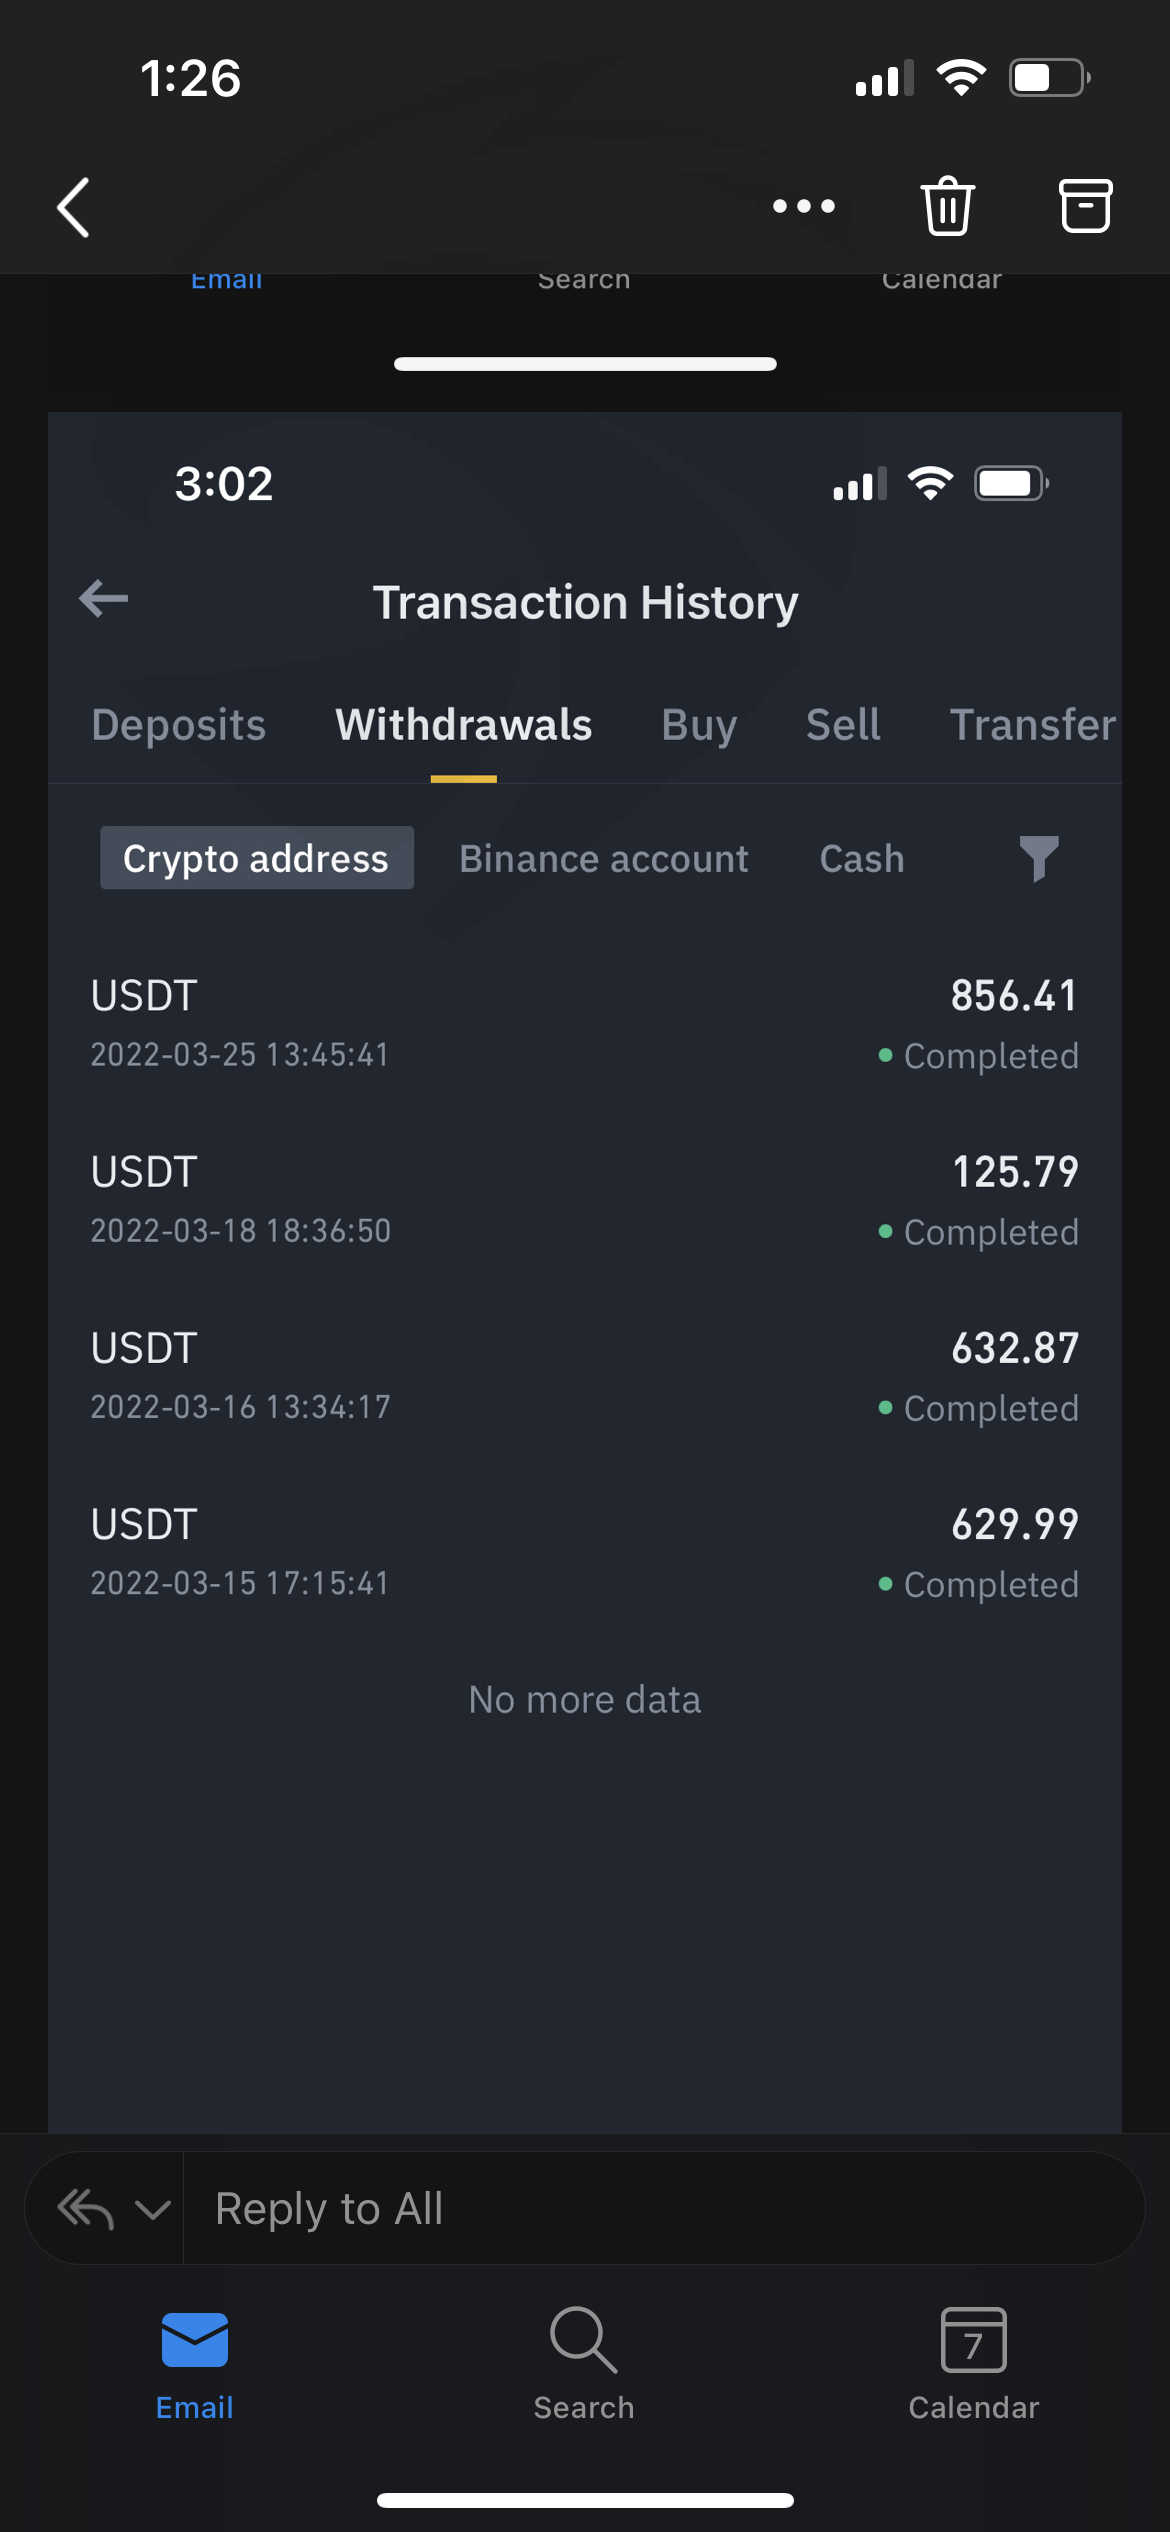Open the transaction filter funnel icon
The height and width of the screenshot is (2532, 1170).
click(x=1038, y=858)
